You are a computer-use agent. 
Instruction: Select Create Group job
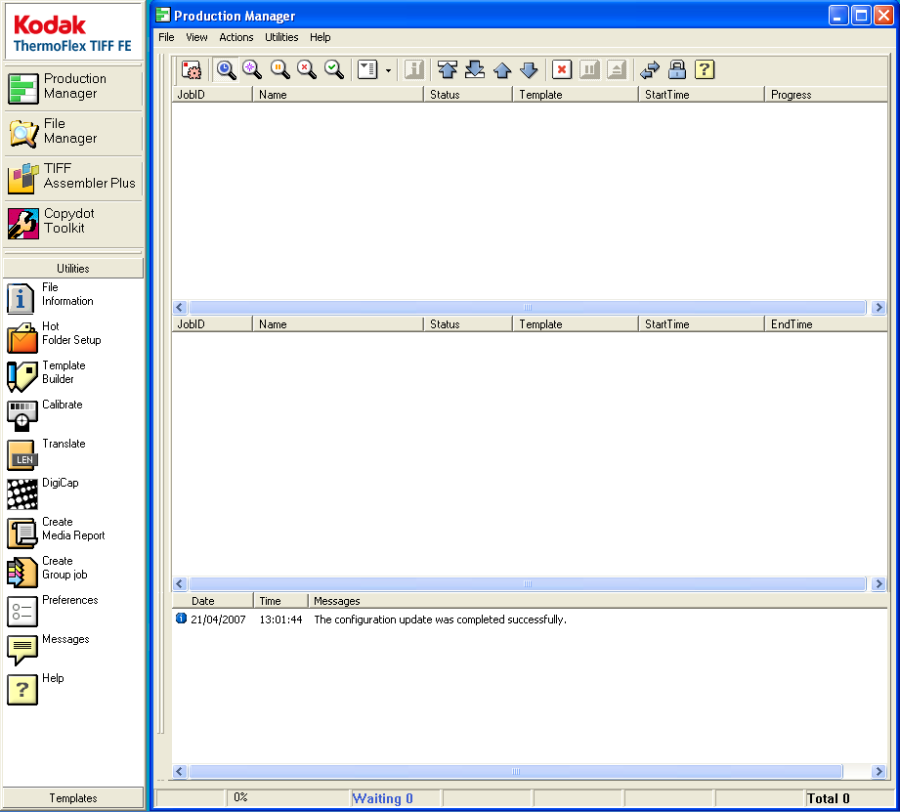click(x=47, y=570)
